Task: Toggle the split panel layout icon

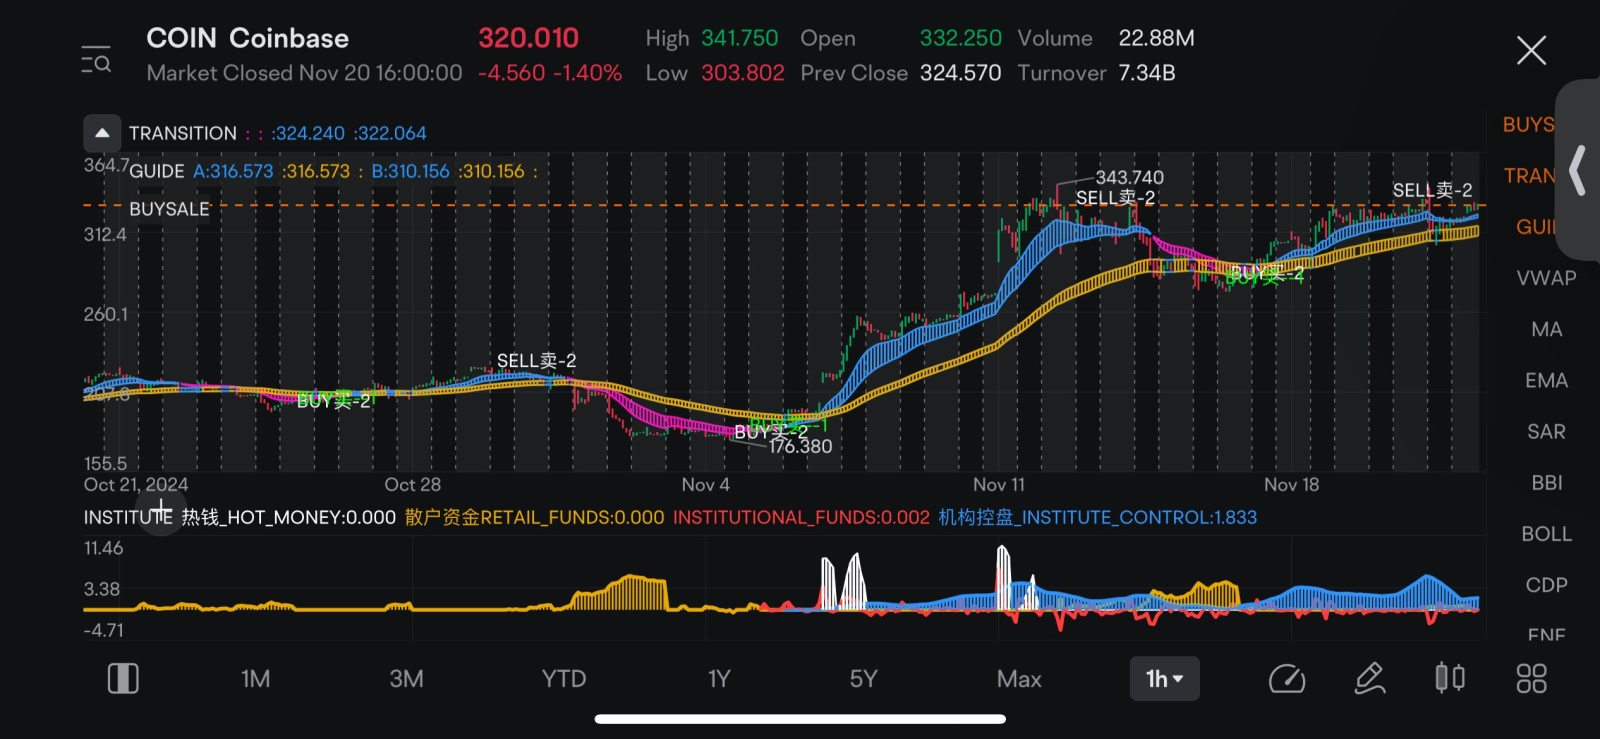Action: click(123, 678)
